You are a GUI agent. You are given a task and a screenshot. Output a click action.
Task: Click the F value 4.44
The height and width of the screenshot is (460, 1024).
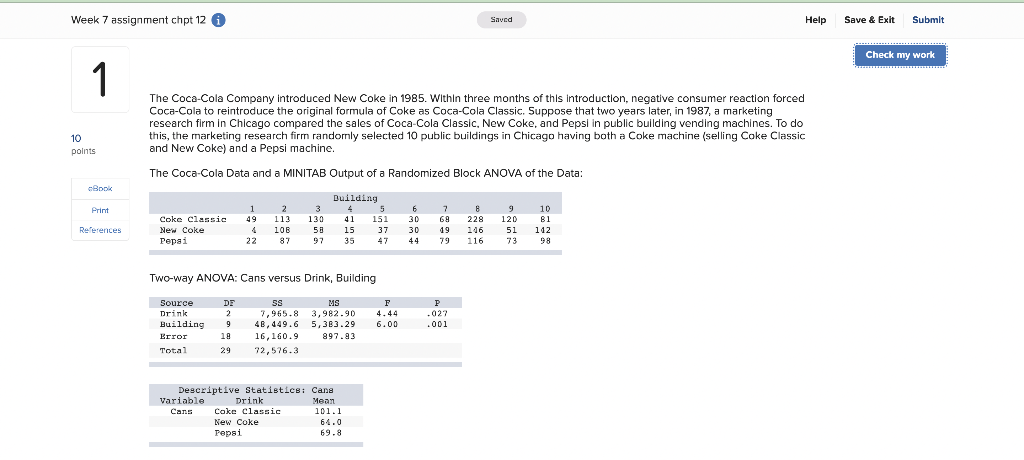[388, 314]
